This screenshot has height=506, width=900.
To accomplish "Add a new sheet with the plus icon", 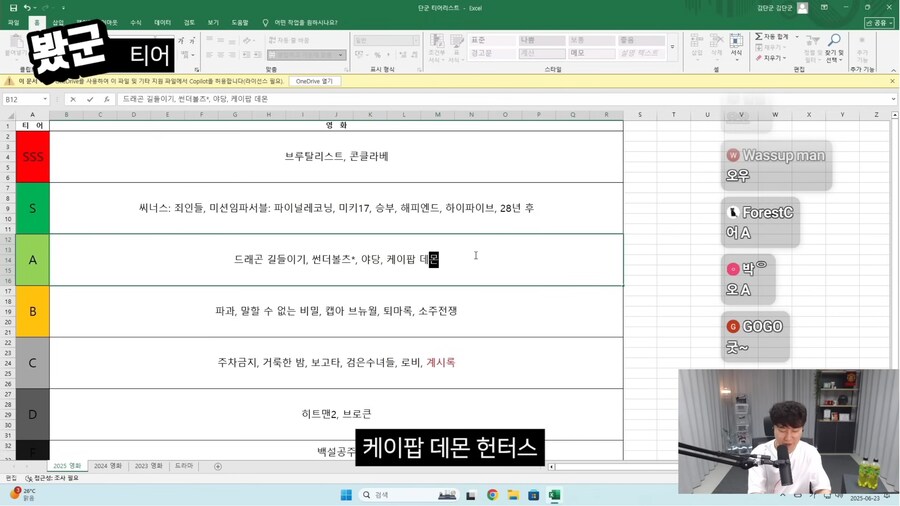I will point(218,466).
